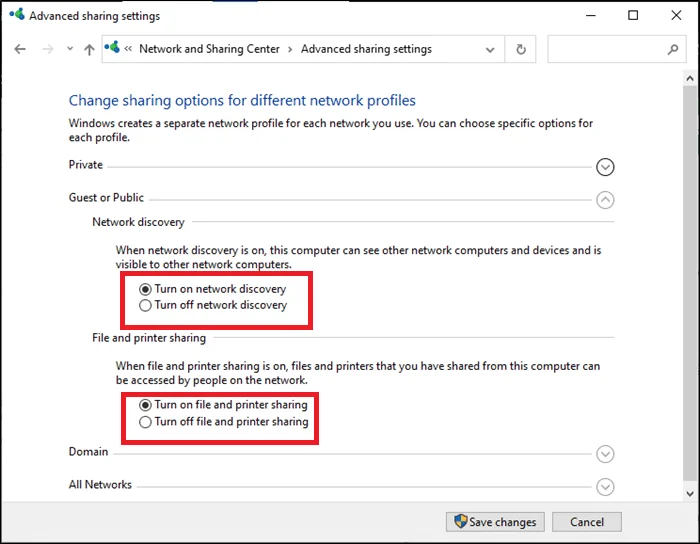This screenshot has width=700, height=544.
Task: Open the recent locations dropdown arrow
Action: coord(70,49)
